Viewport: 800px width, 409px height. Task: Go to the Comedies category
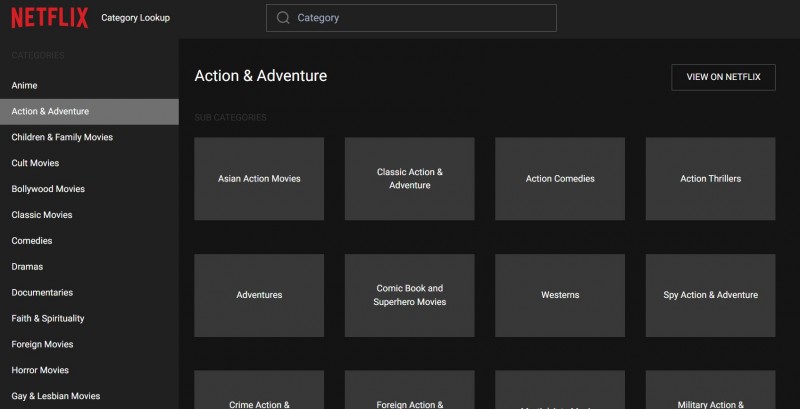click(32, 241)
